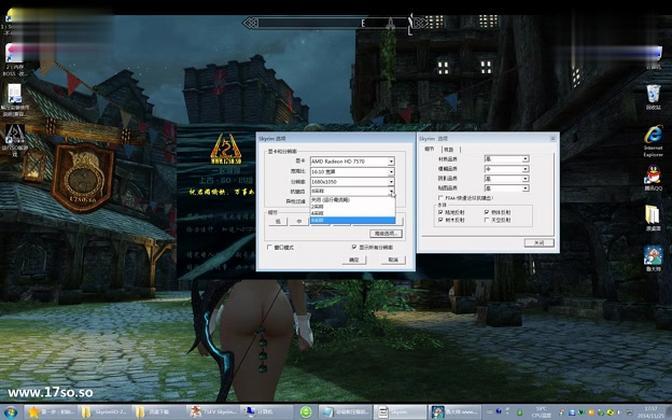
Task: Select the 4 samples antialiasing option
Action: pos(352,213)
